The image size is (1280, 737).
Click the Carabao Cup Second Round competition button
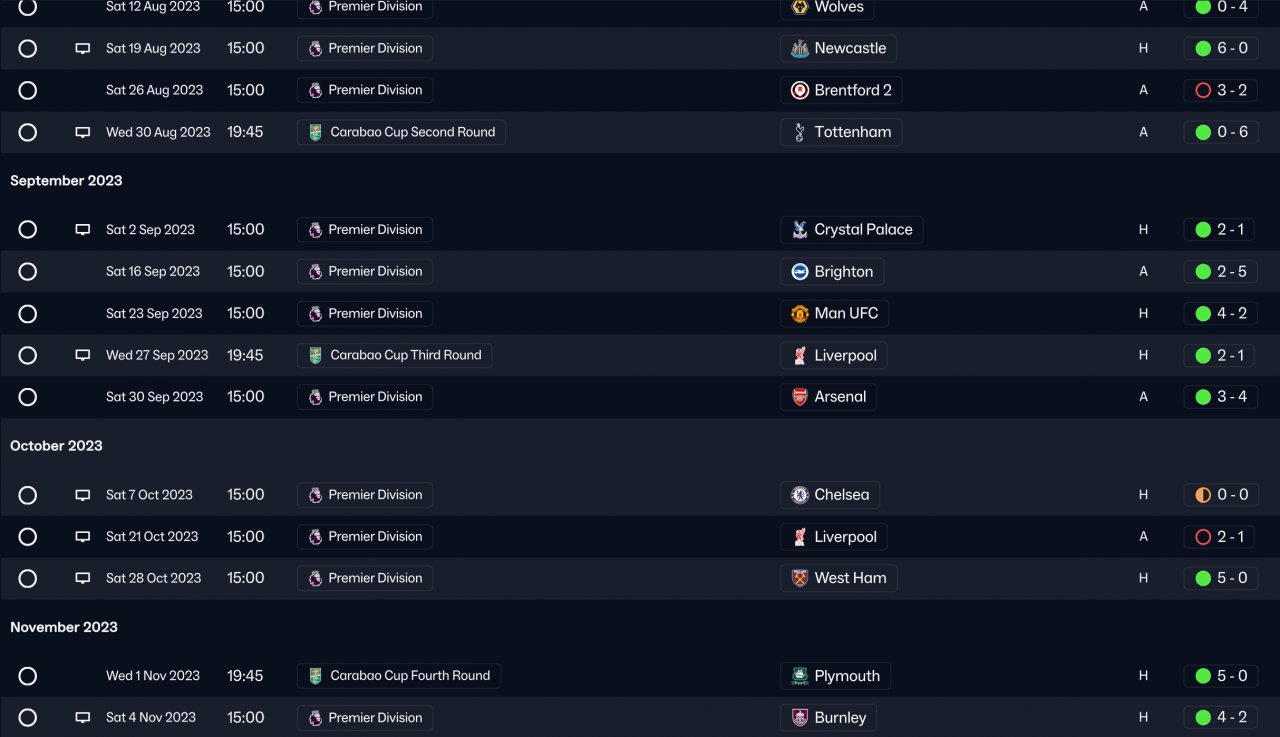(401, 132)
